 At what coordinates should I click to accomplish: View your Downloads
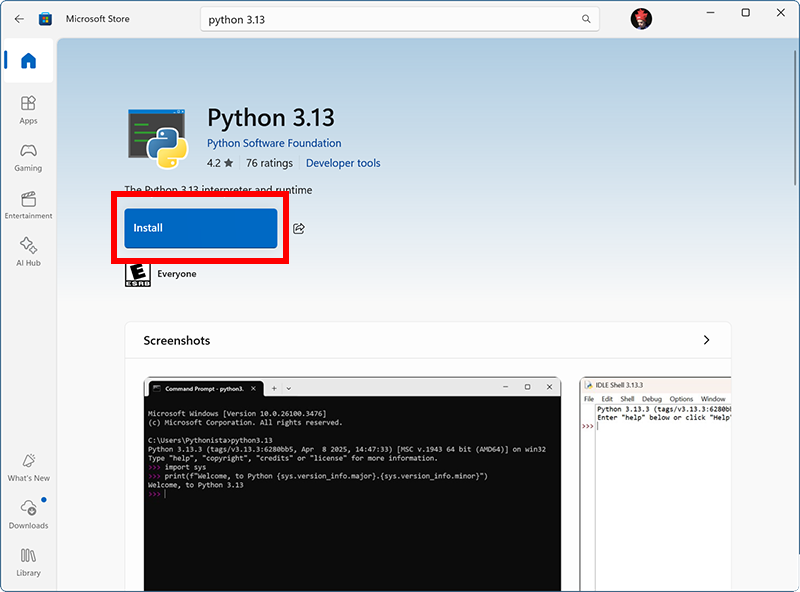27,515
